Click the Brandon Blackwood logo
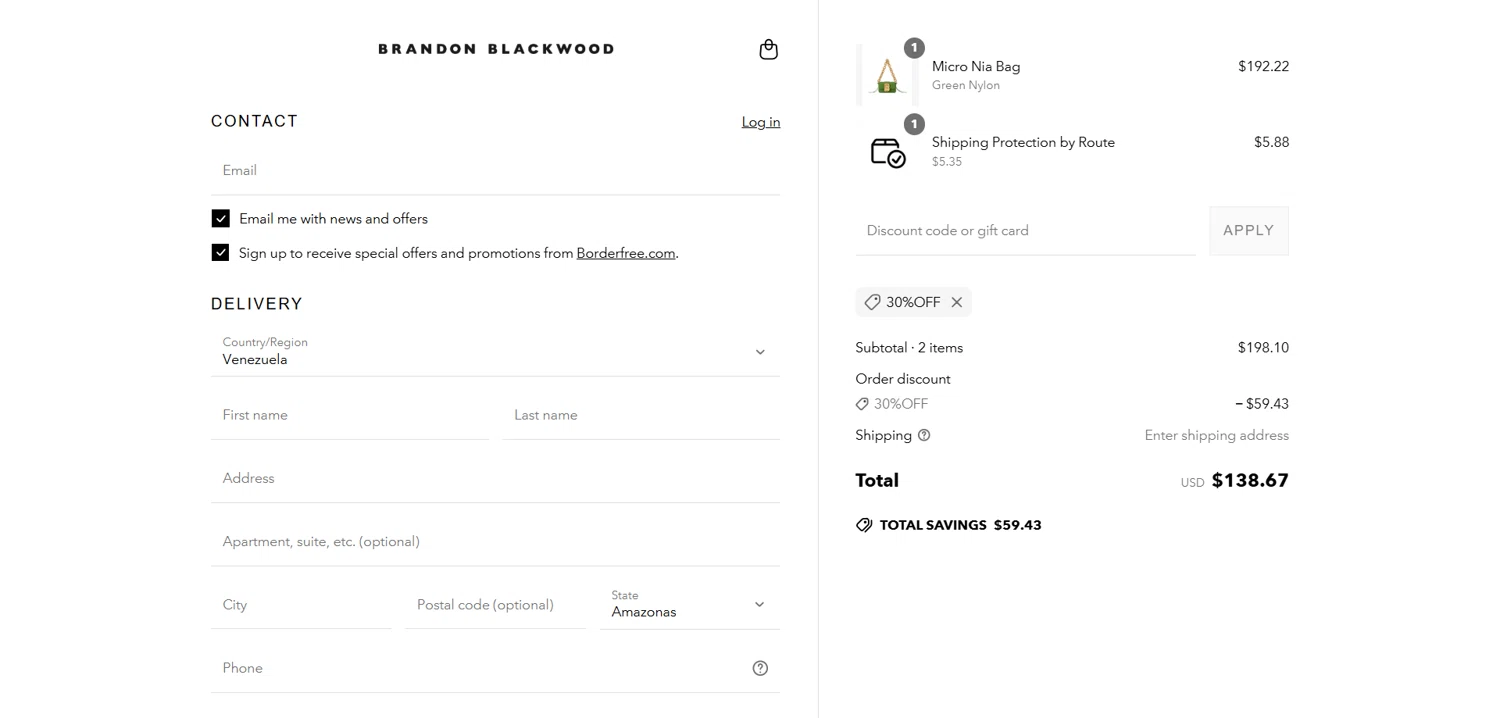This screenshot has height=718, width=1500. [x=496, y=49]
